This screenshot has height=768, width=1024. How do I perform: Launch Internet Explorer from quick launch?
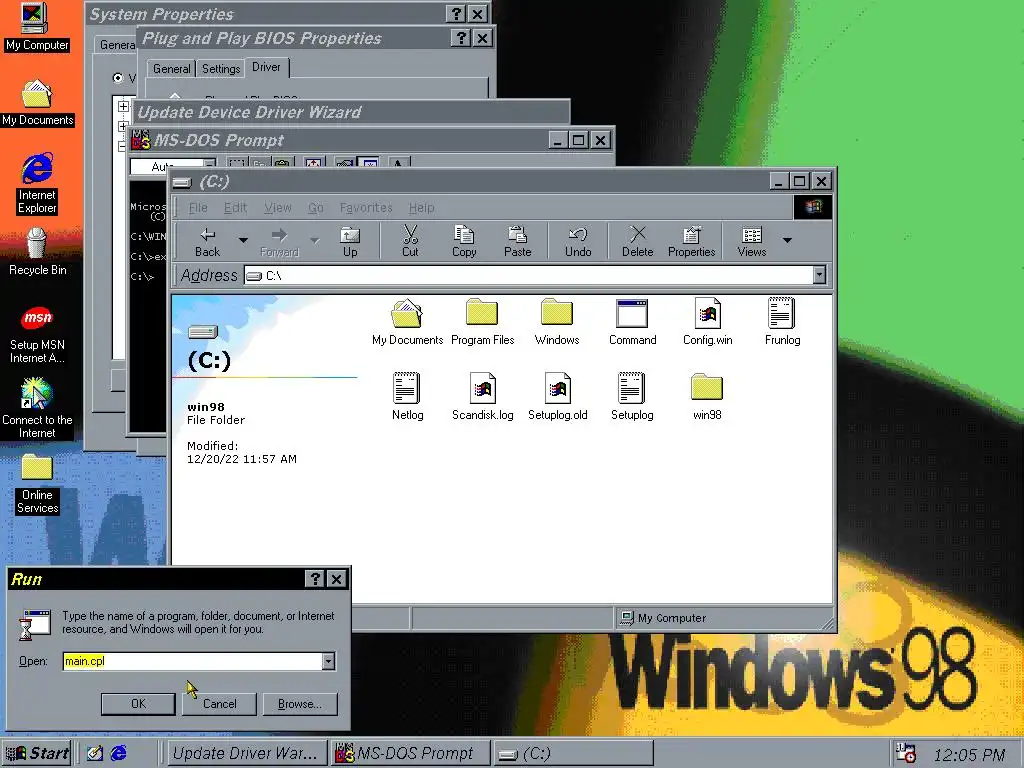(119, 753)
